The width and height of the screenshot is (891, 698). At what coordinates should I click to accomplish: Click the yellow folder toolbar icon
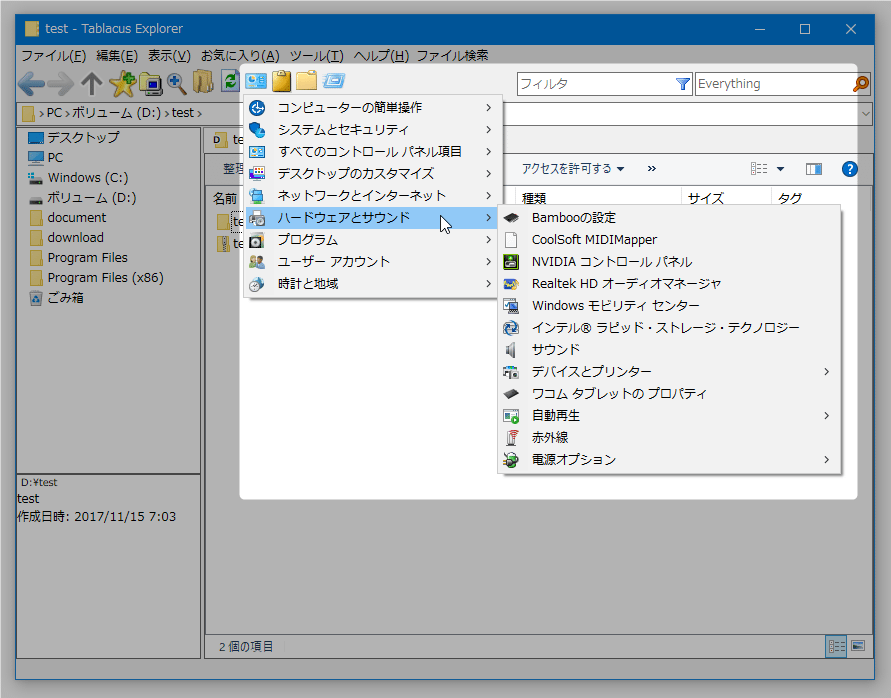click(306, 81)
